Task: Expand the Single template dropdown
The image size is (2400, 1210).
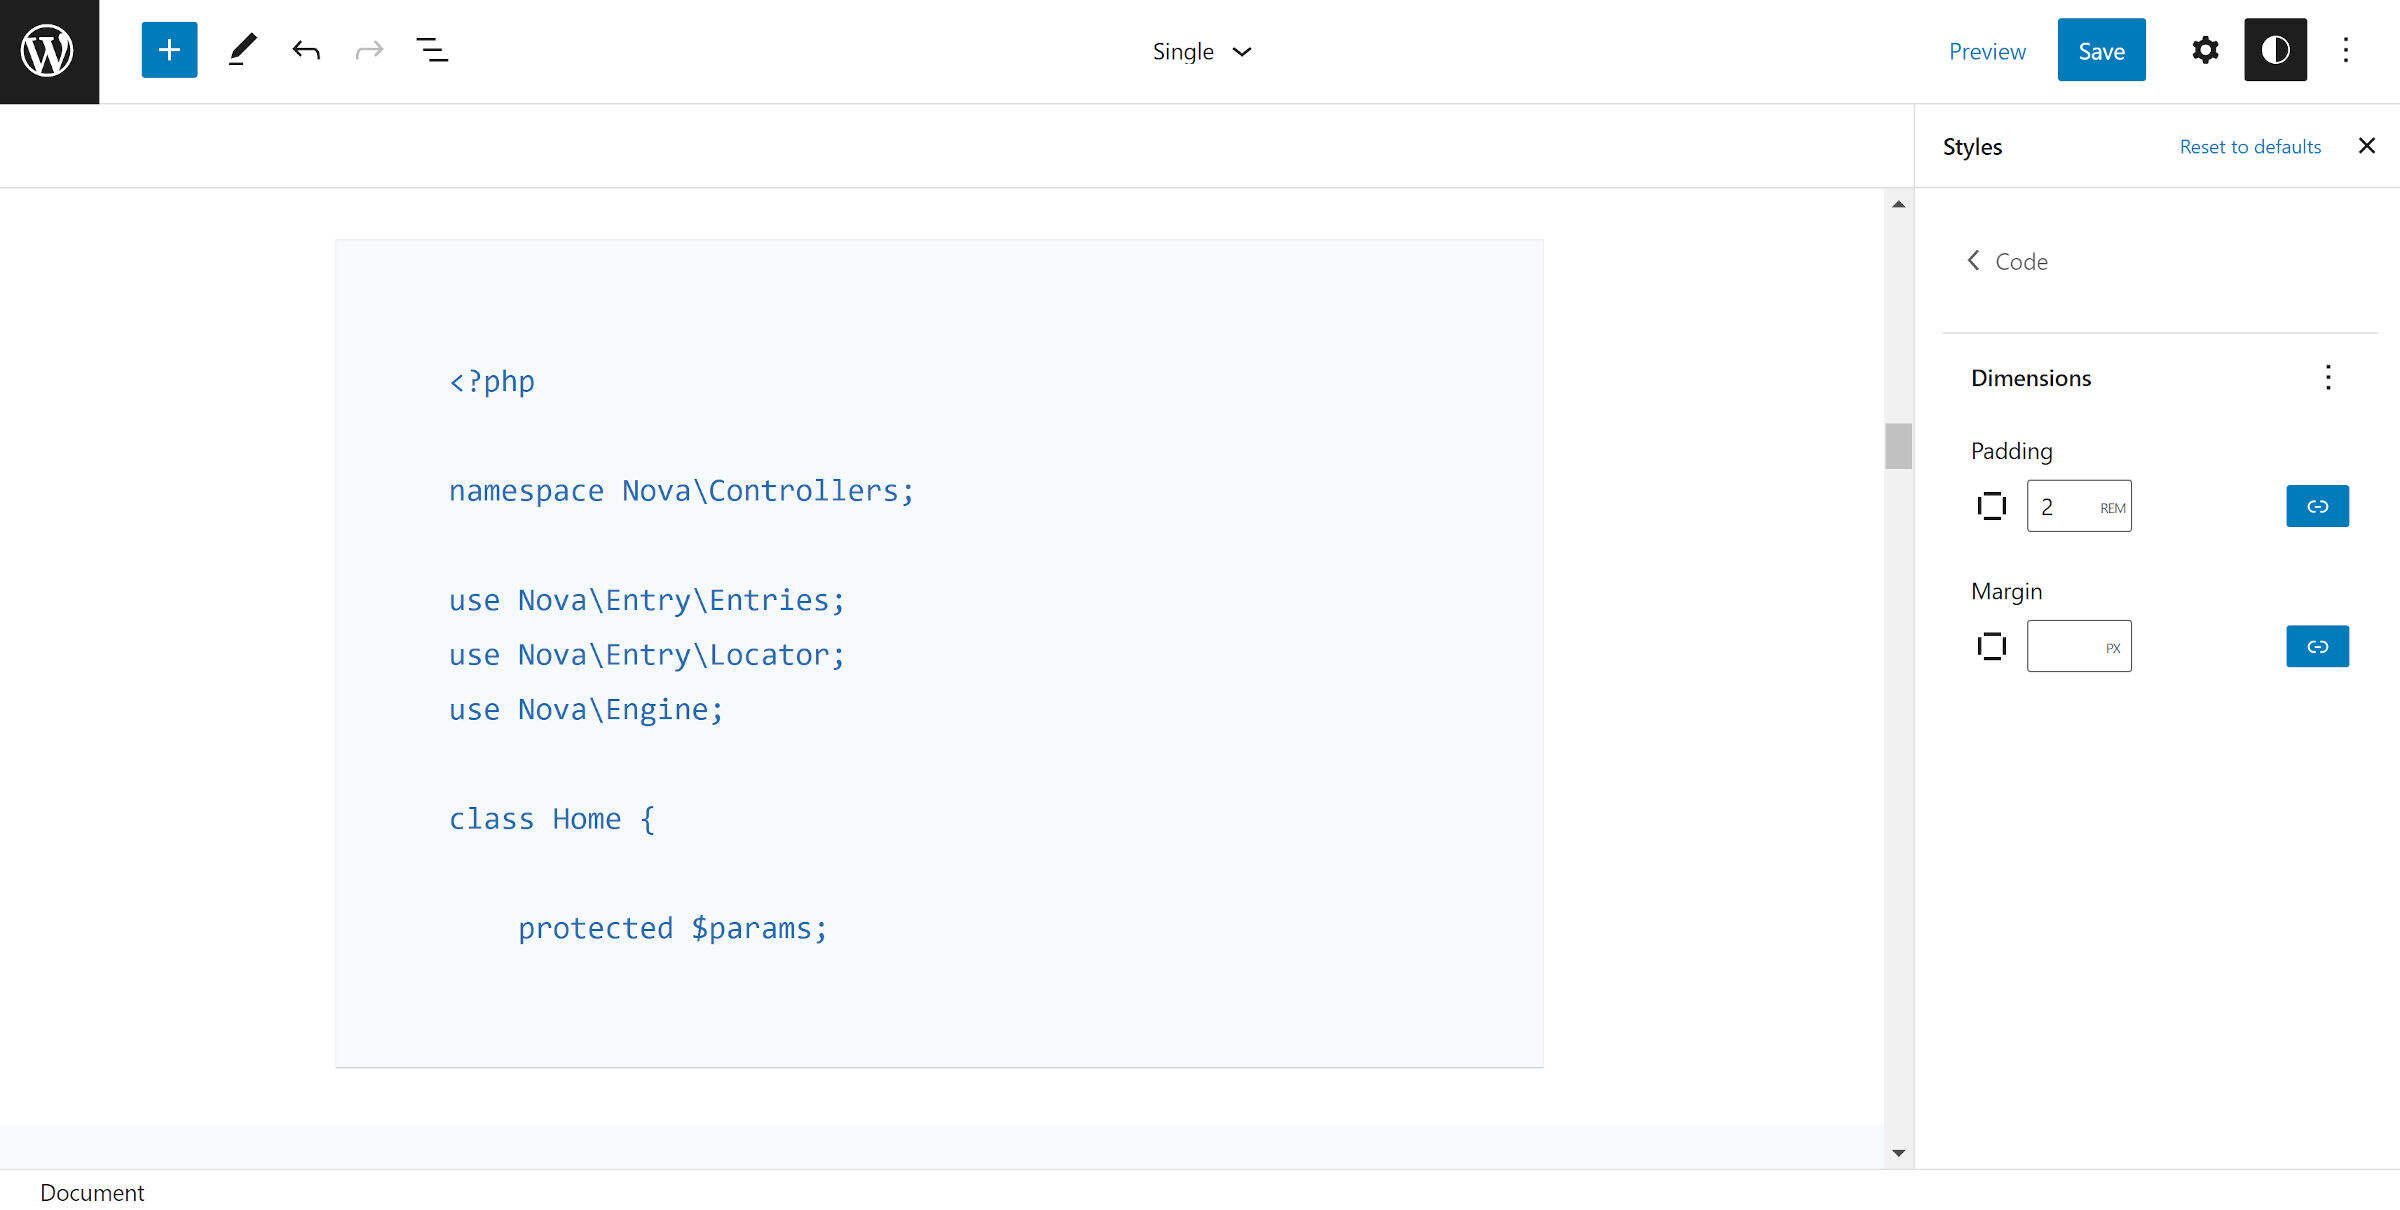Action: (1201, 51)
